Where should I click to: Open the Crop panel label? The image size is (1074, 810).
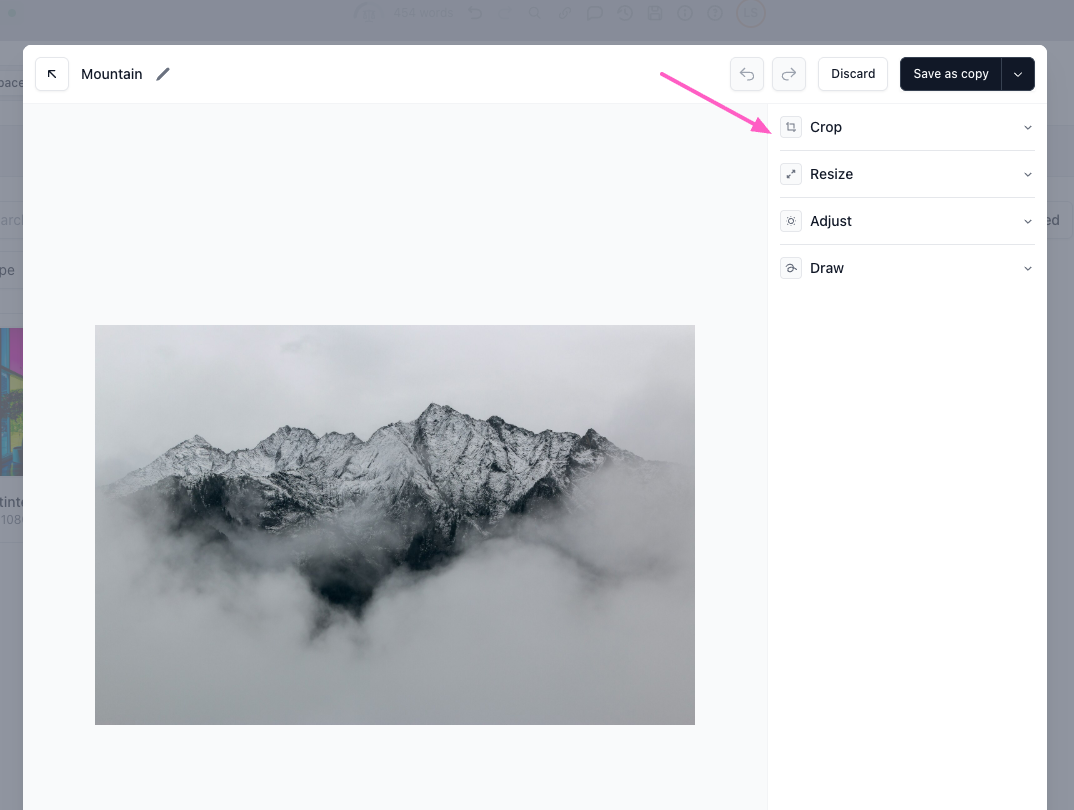(826, 127)
